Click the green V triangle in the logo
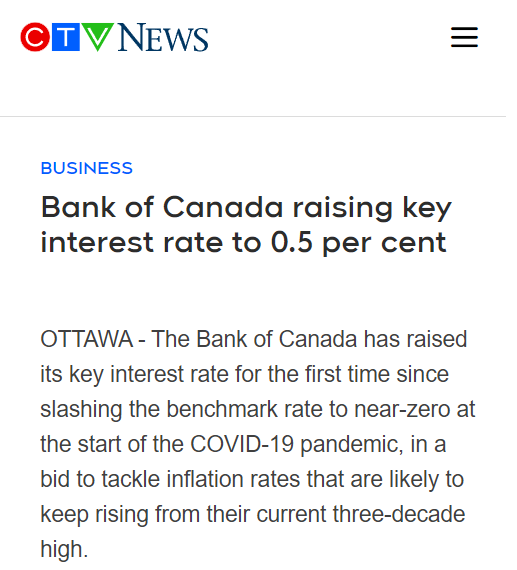Viewport: 517px width, 570px height. point(97,36)
